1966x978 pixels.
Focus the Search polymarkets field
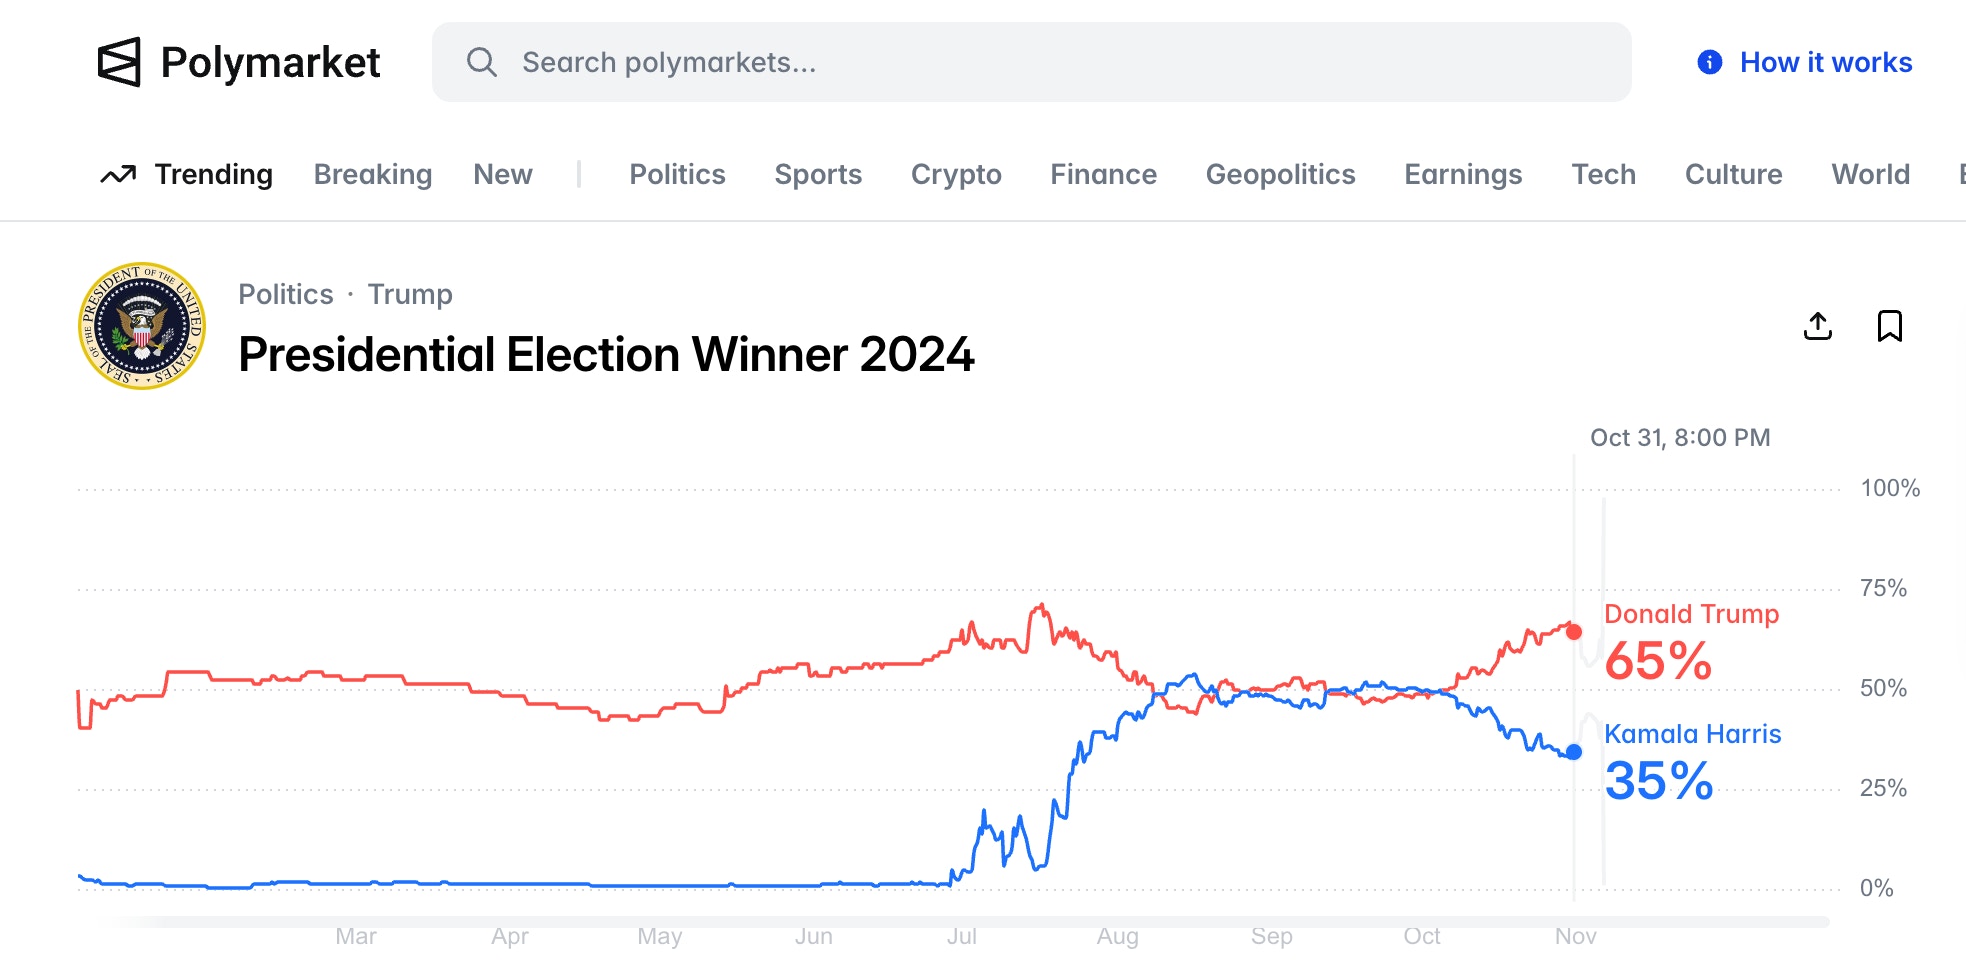pos(1030,62)
